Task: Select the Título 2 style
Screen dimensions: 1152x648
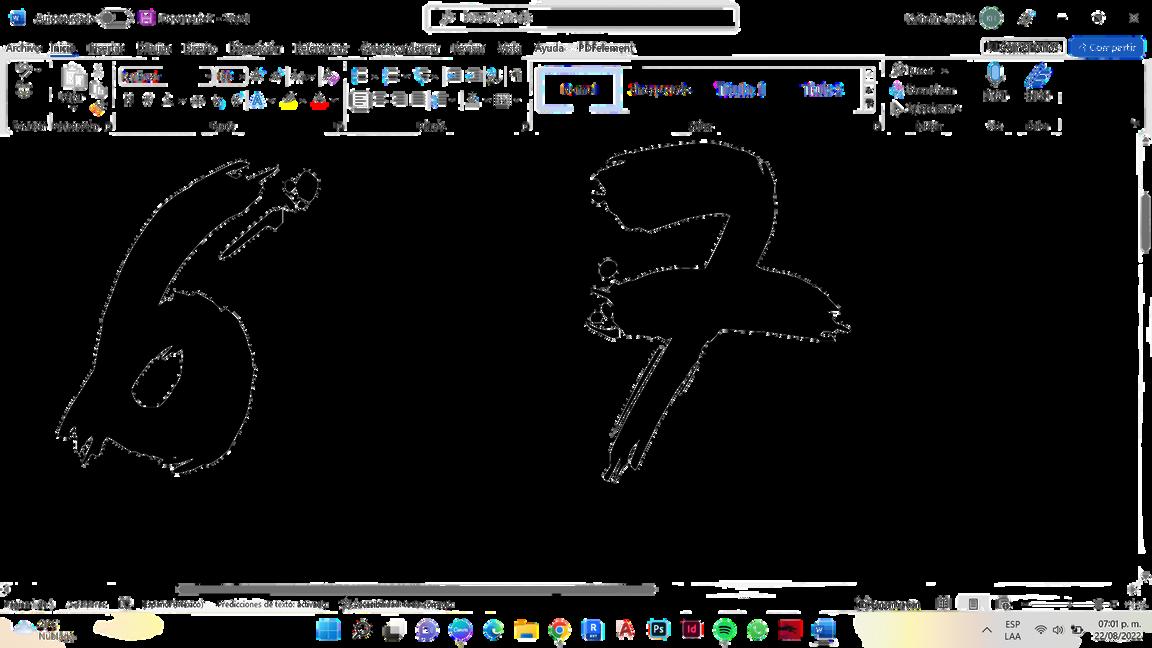Action: (x=823, y=89)
